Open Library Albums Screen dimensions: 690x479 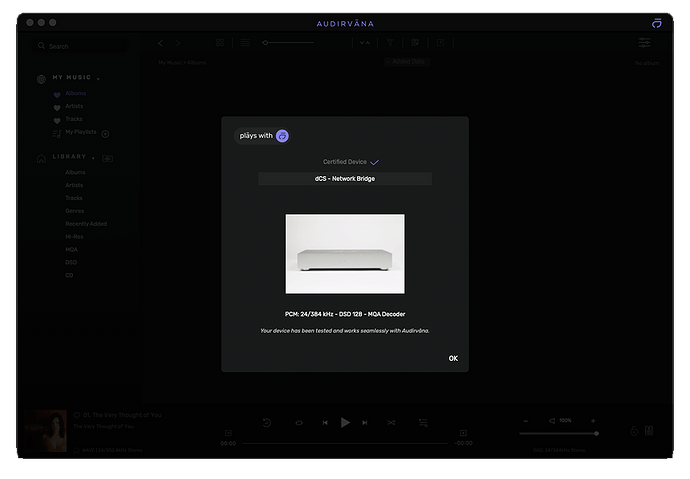coord(75,172)
